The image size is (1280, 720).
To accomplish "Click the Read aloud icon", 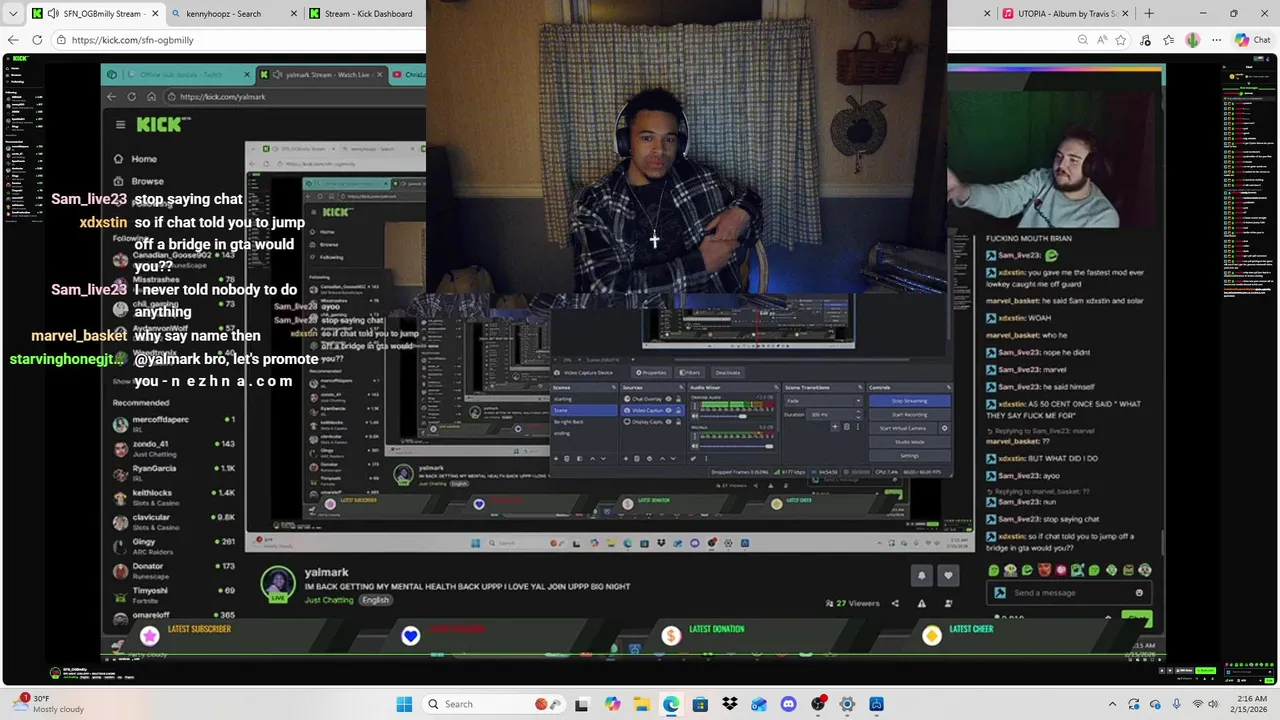I will 1101,40.
